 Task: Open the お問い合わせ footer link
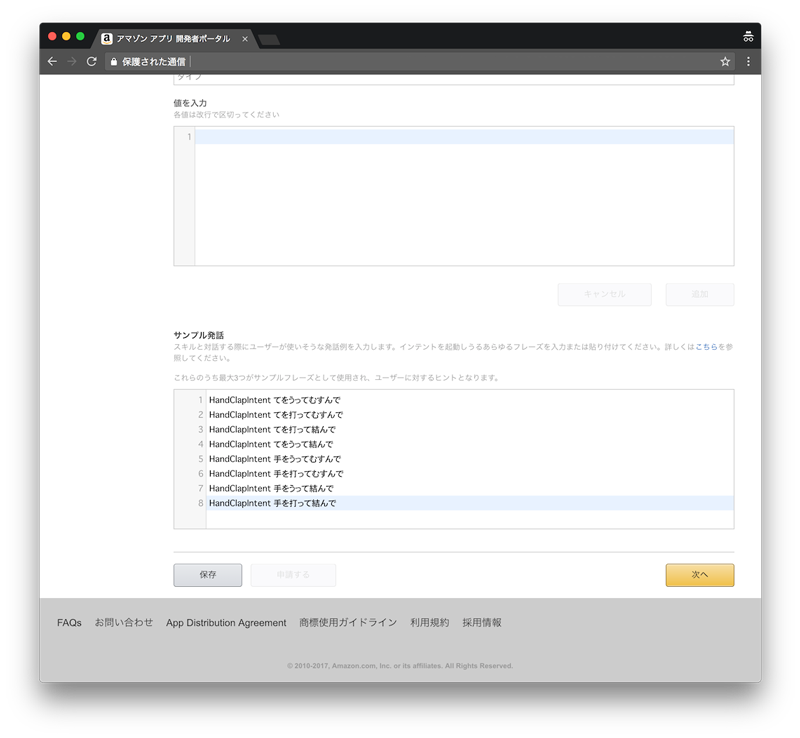point(124,623)
